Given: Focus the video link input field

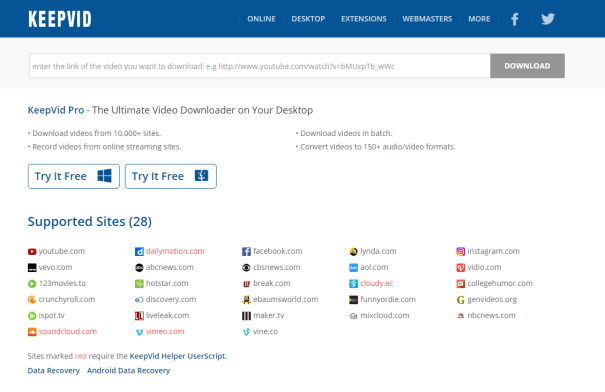Looking at the screenshot, I should coord(260,66).
